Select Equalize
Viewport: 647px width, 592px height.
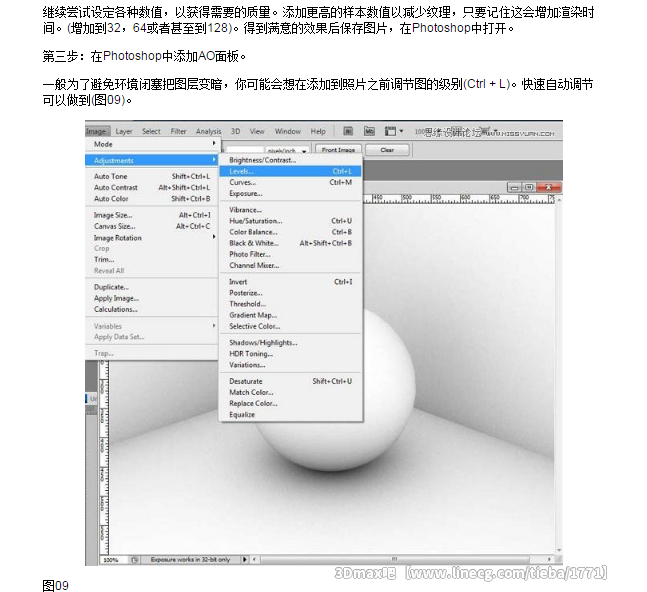point(290,415)
